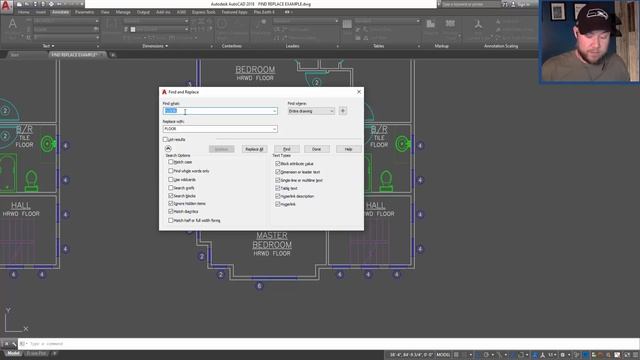Uncheck the last Hyperlink text type checkbox
The image size is (640, 360).
[278, 204]
